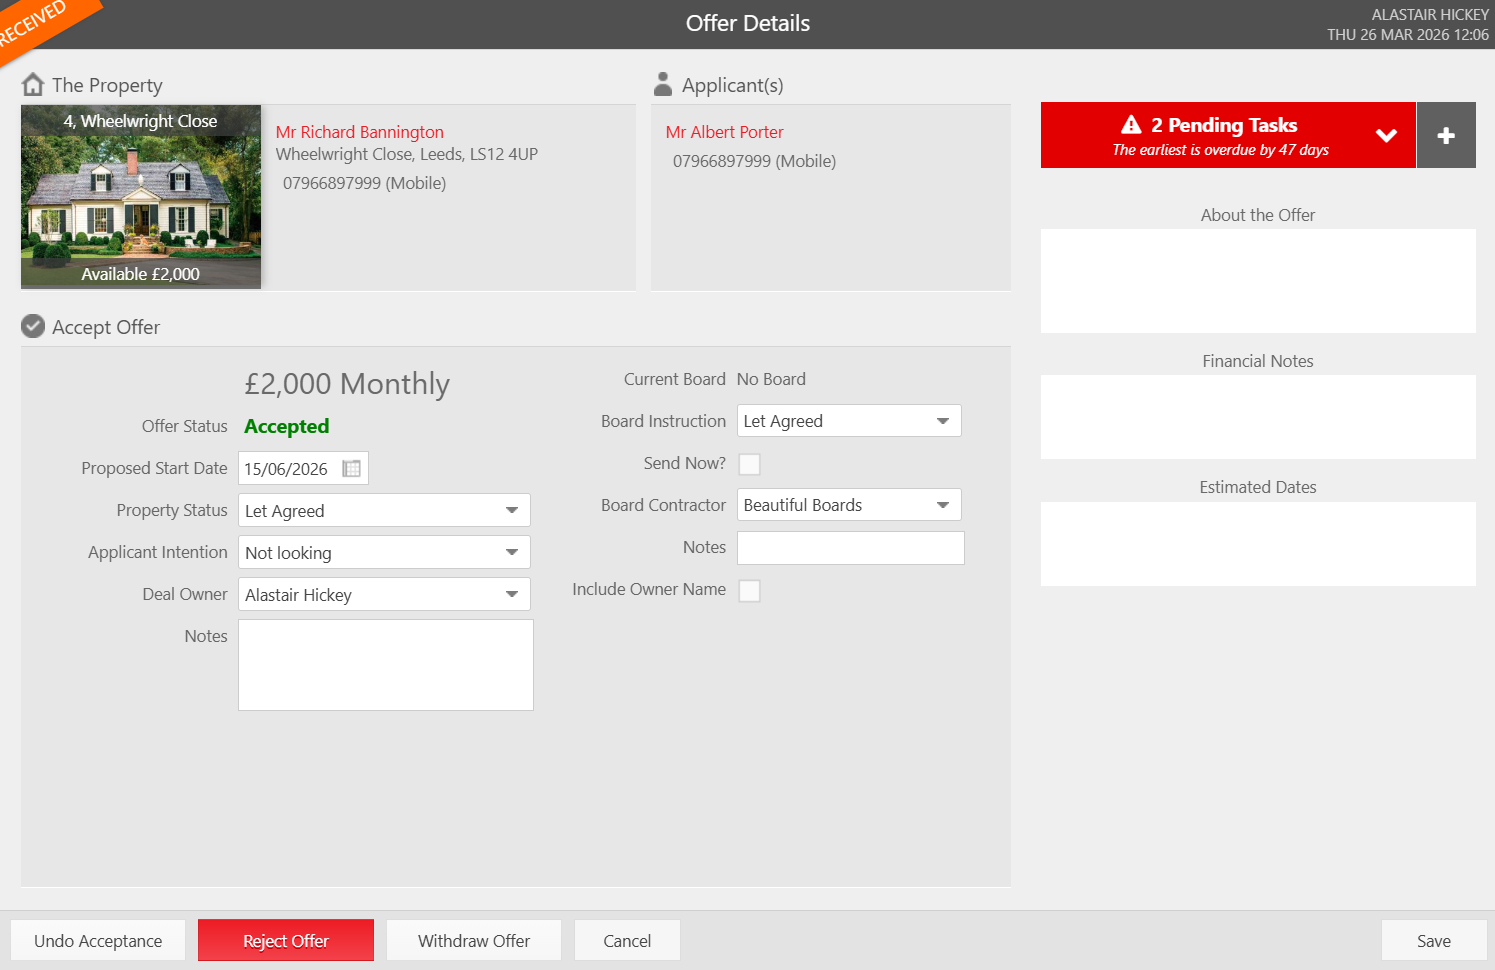The height and width of the screenshot is (970, 1495).
Task: Open Mr Richard Bannington's record
Action: tap(359, 132)
